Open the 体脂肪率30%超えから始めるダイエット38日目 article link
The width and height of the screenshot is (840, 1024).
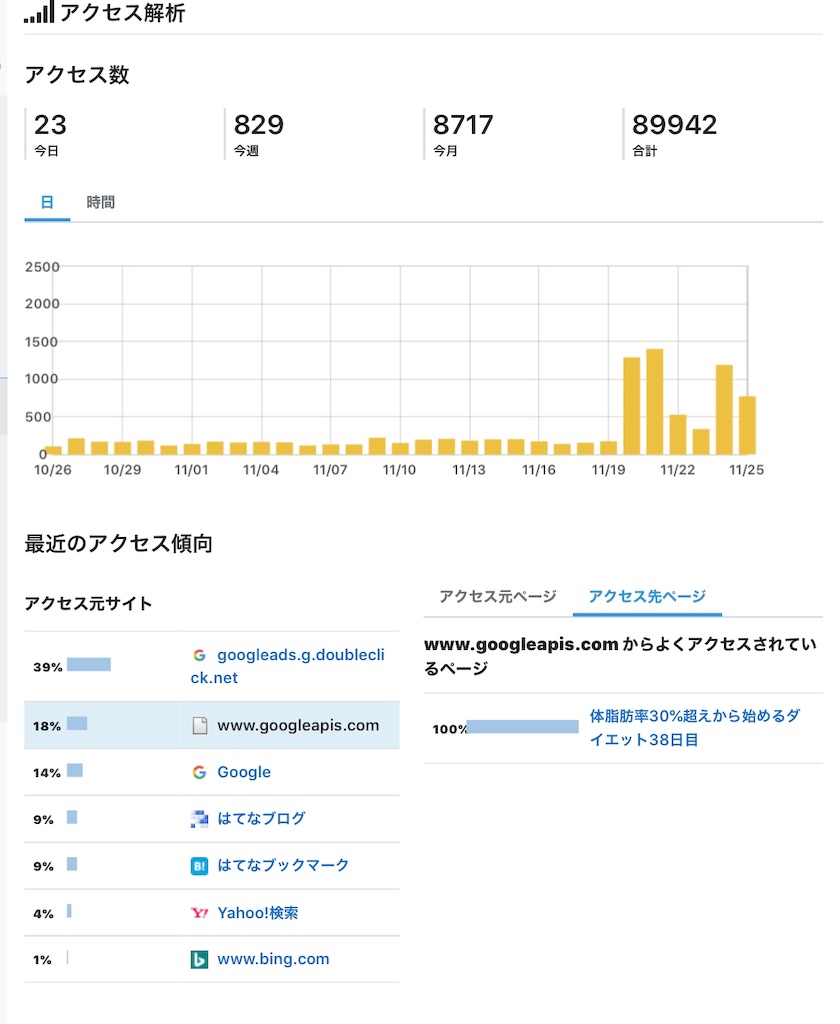(695, 728)
